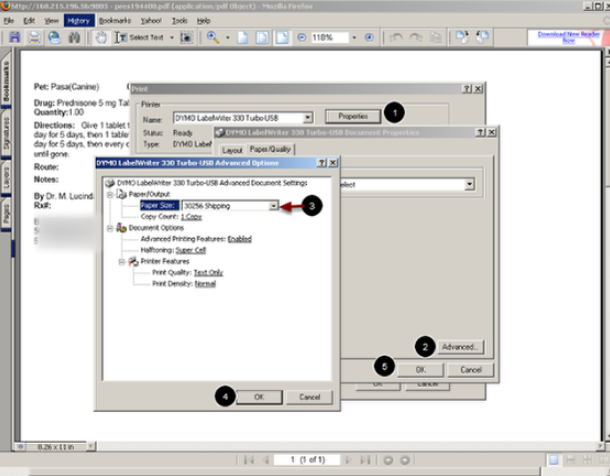Collapse the Document Options tree node
The width and height of the screenshot is (610, 476).
110,228
